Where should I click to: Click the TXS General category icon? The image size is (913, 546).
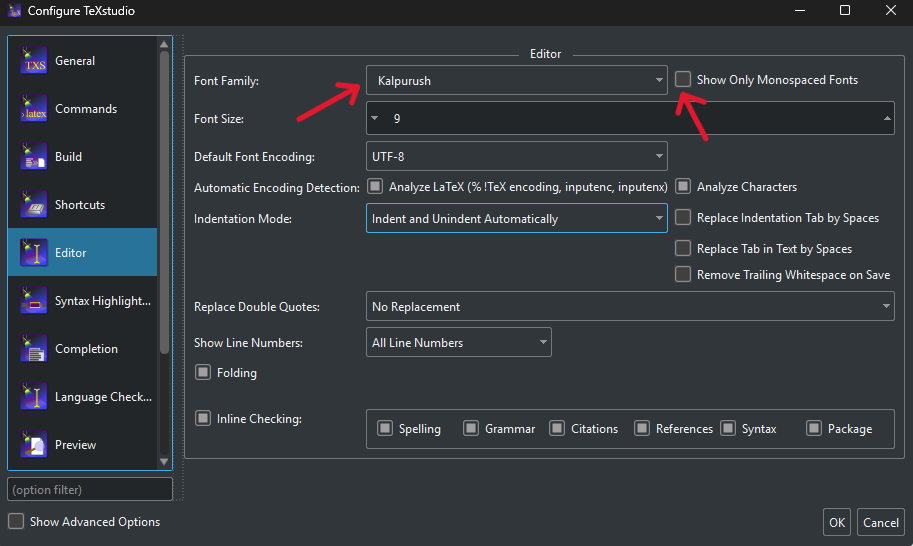34,61
